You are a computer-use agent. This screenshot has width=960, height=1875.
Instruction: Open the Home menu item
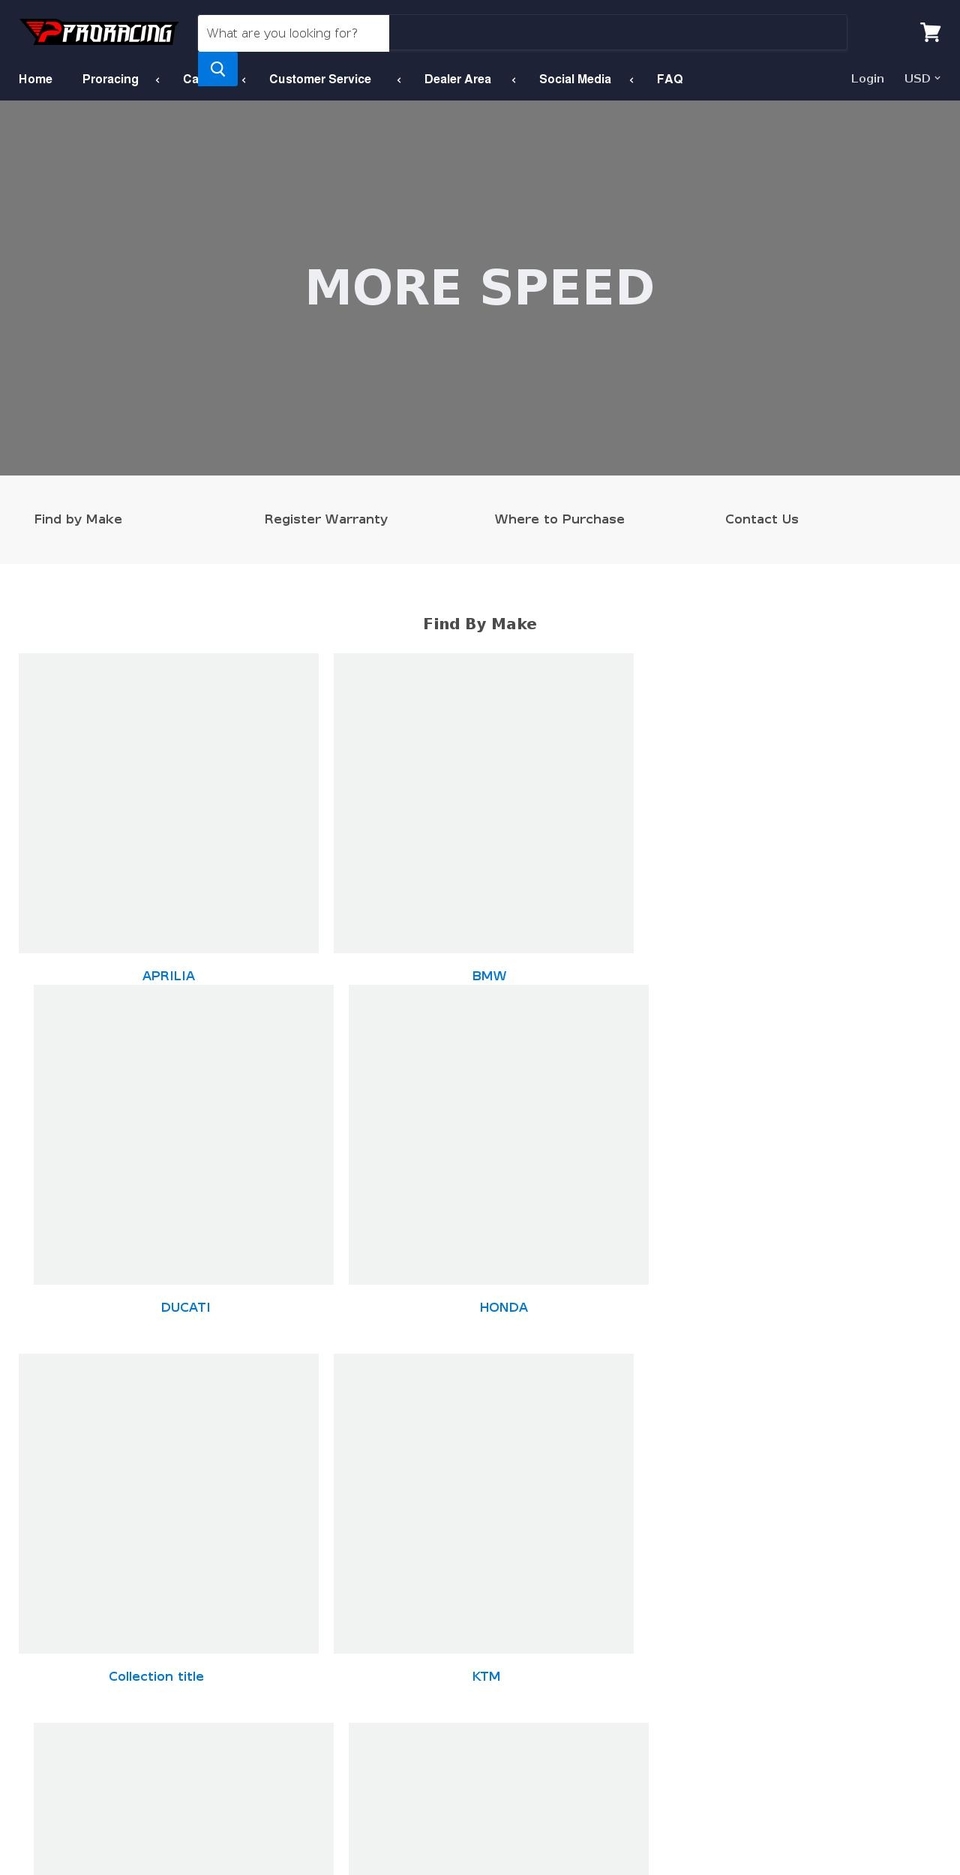coord(35,79)
